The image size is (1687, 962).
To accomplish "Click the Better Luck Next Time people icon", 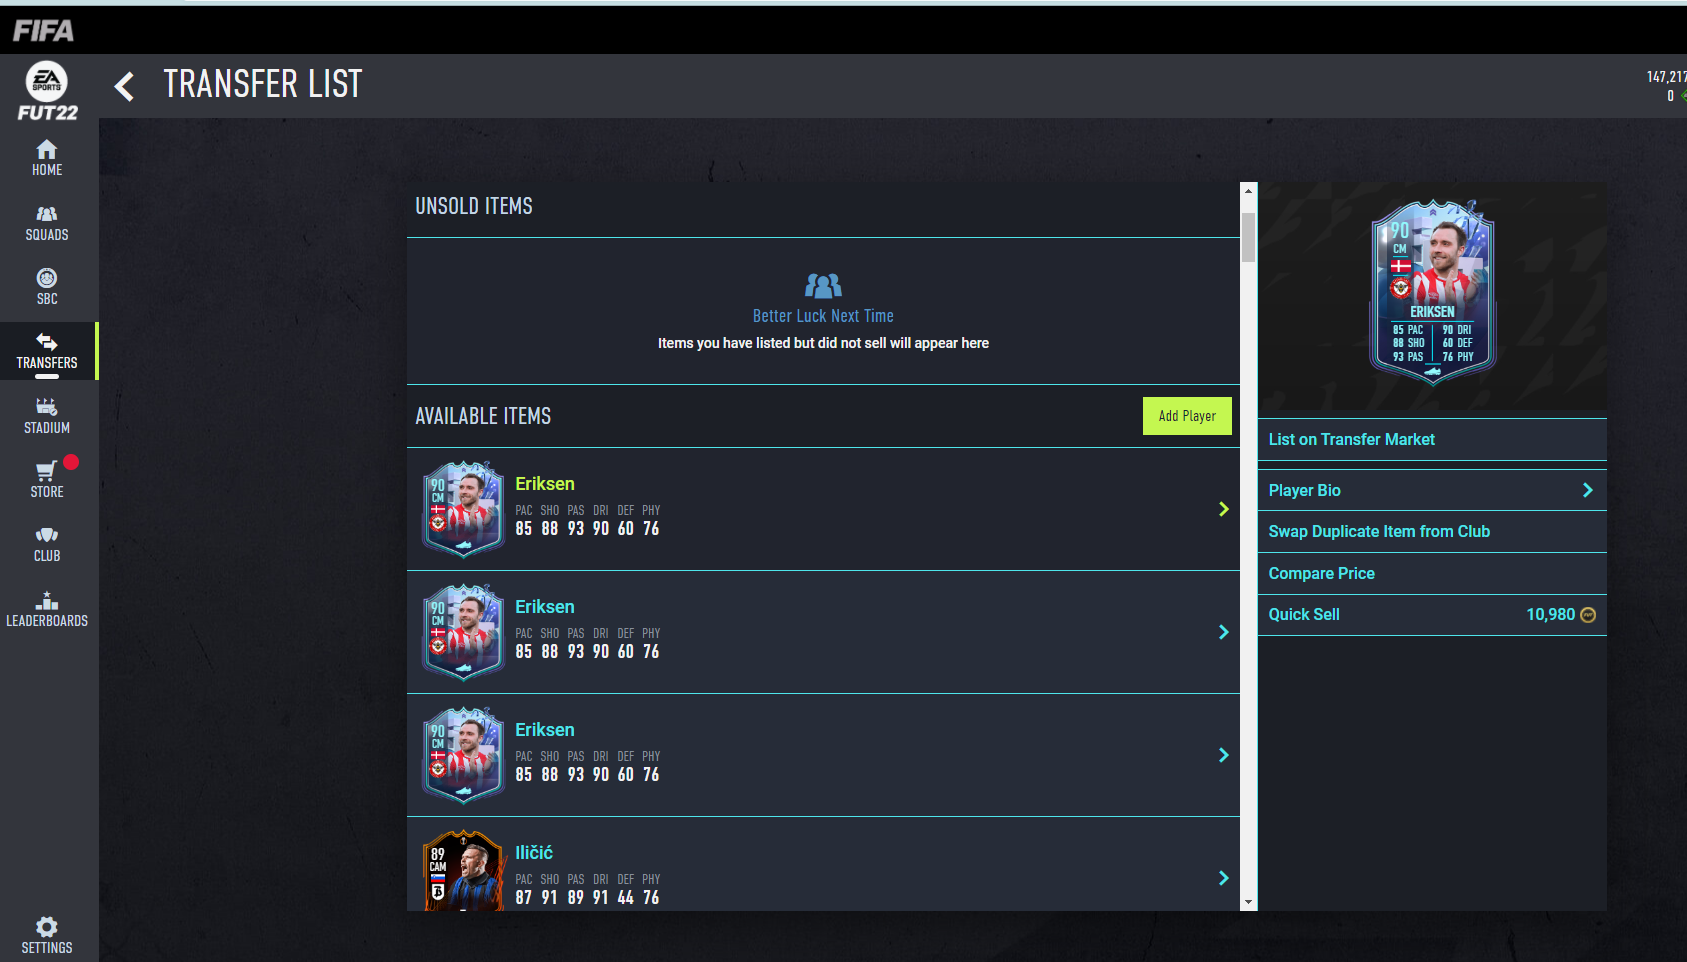I will click(823, 286).
